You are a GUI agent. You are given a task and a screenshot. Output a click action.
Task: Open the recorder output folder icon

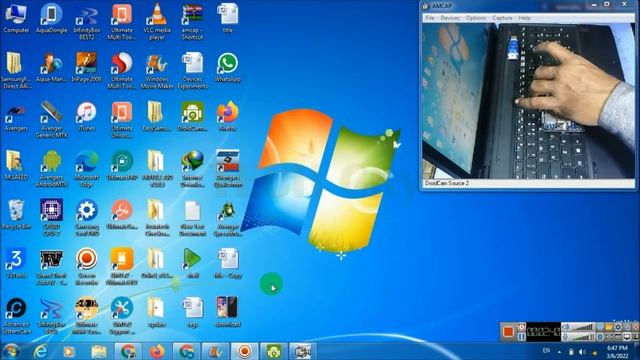coord(609,327)
